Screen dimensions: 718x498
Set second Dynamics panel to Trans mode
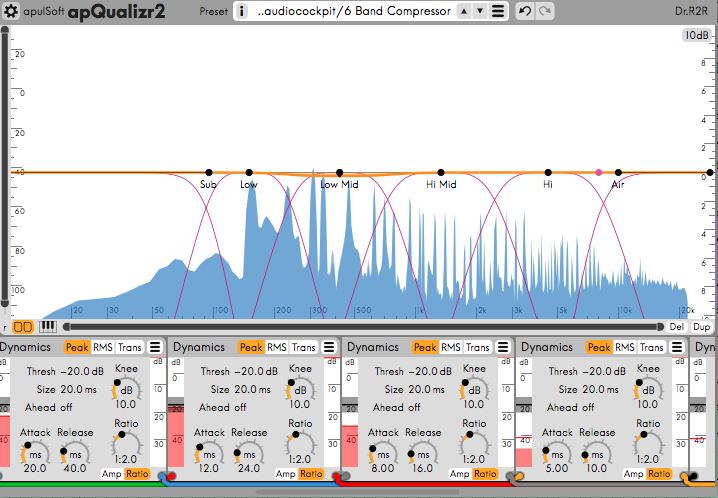click(x=304, y=347)
